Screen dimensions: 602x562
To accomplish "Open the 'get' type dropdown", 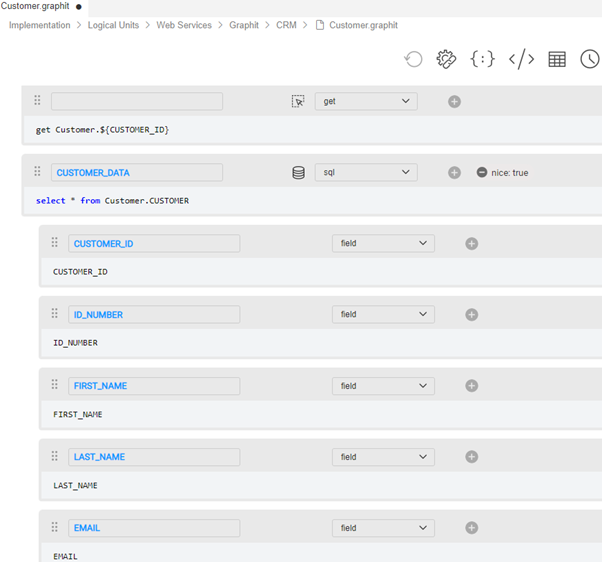I will tap(366, 102).
